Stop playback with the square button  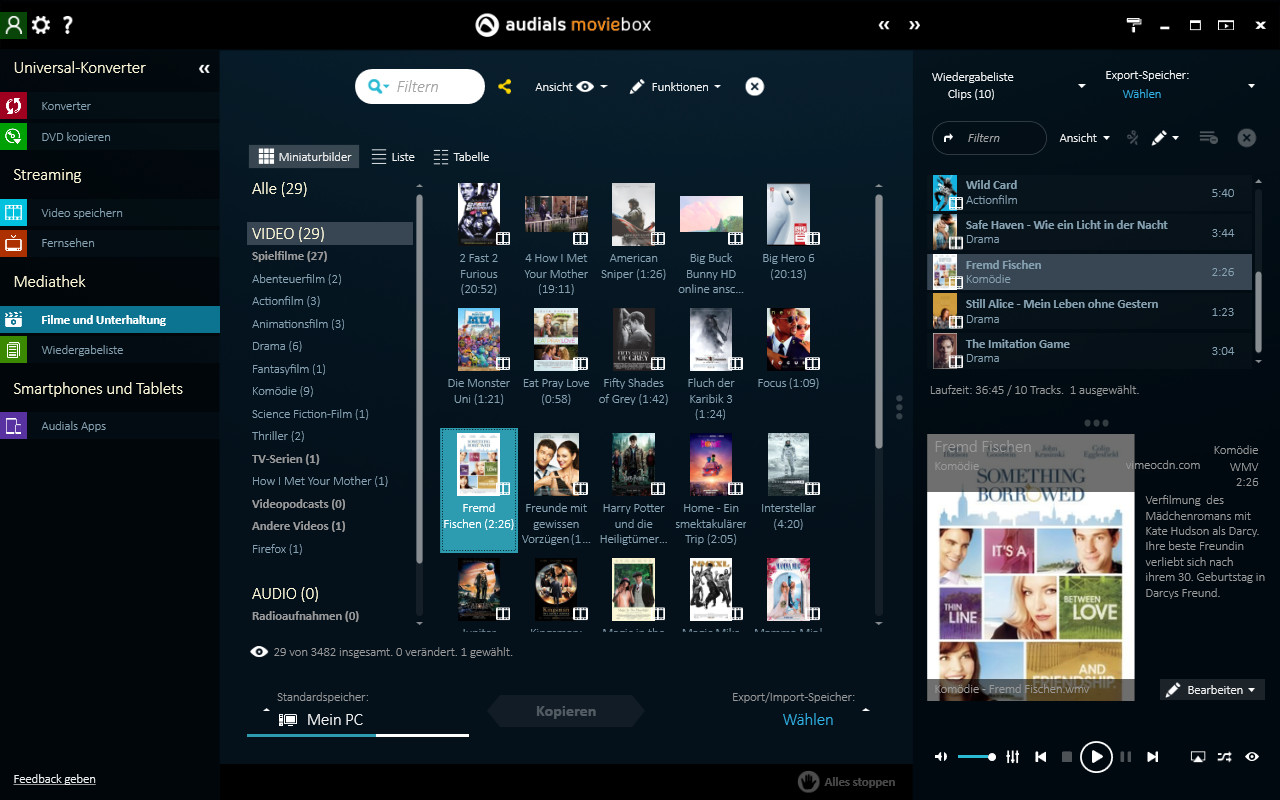(x=1067, y=757)
